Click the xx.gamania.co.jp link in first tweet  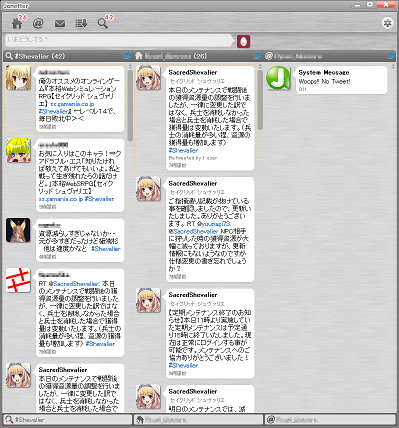[x=72, y=104]
